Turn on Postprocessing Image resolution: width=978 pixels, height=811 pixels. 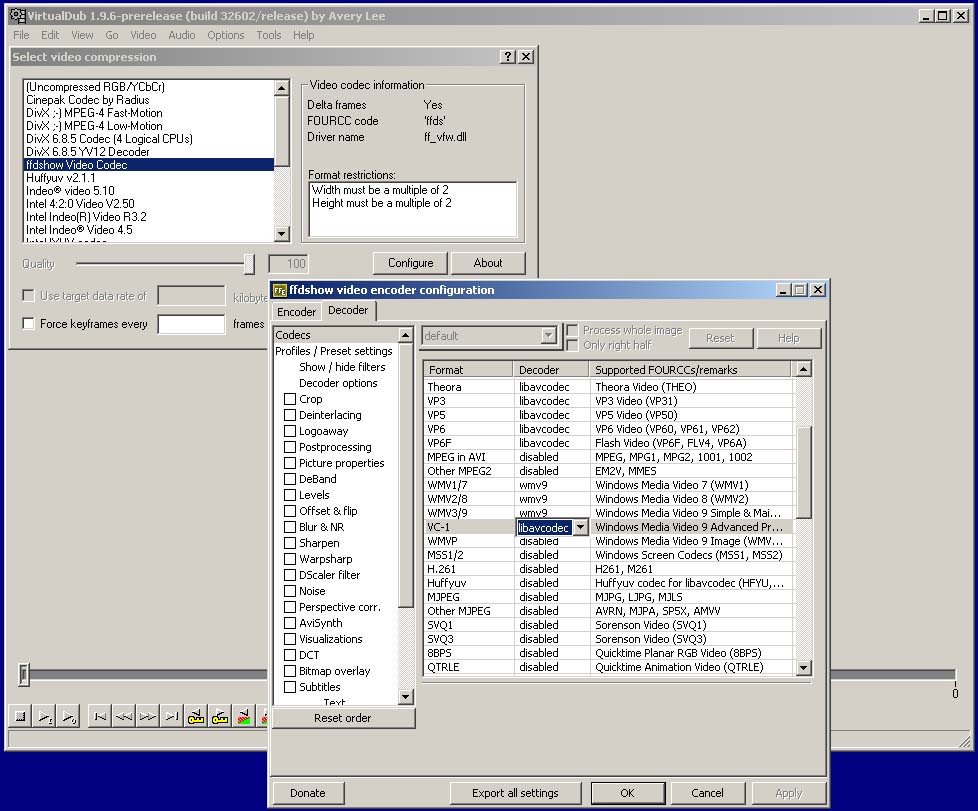tap(290, 447)
